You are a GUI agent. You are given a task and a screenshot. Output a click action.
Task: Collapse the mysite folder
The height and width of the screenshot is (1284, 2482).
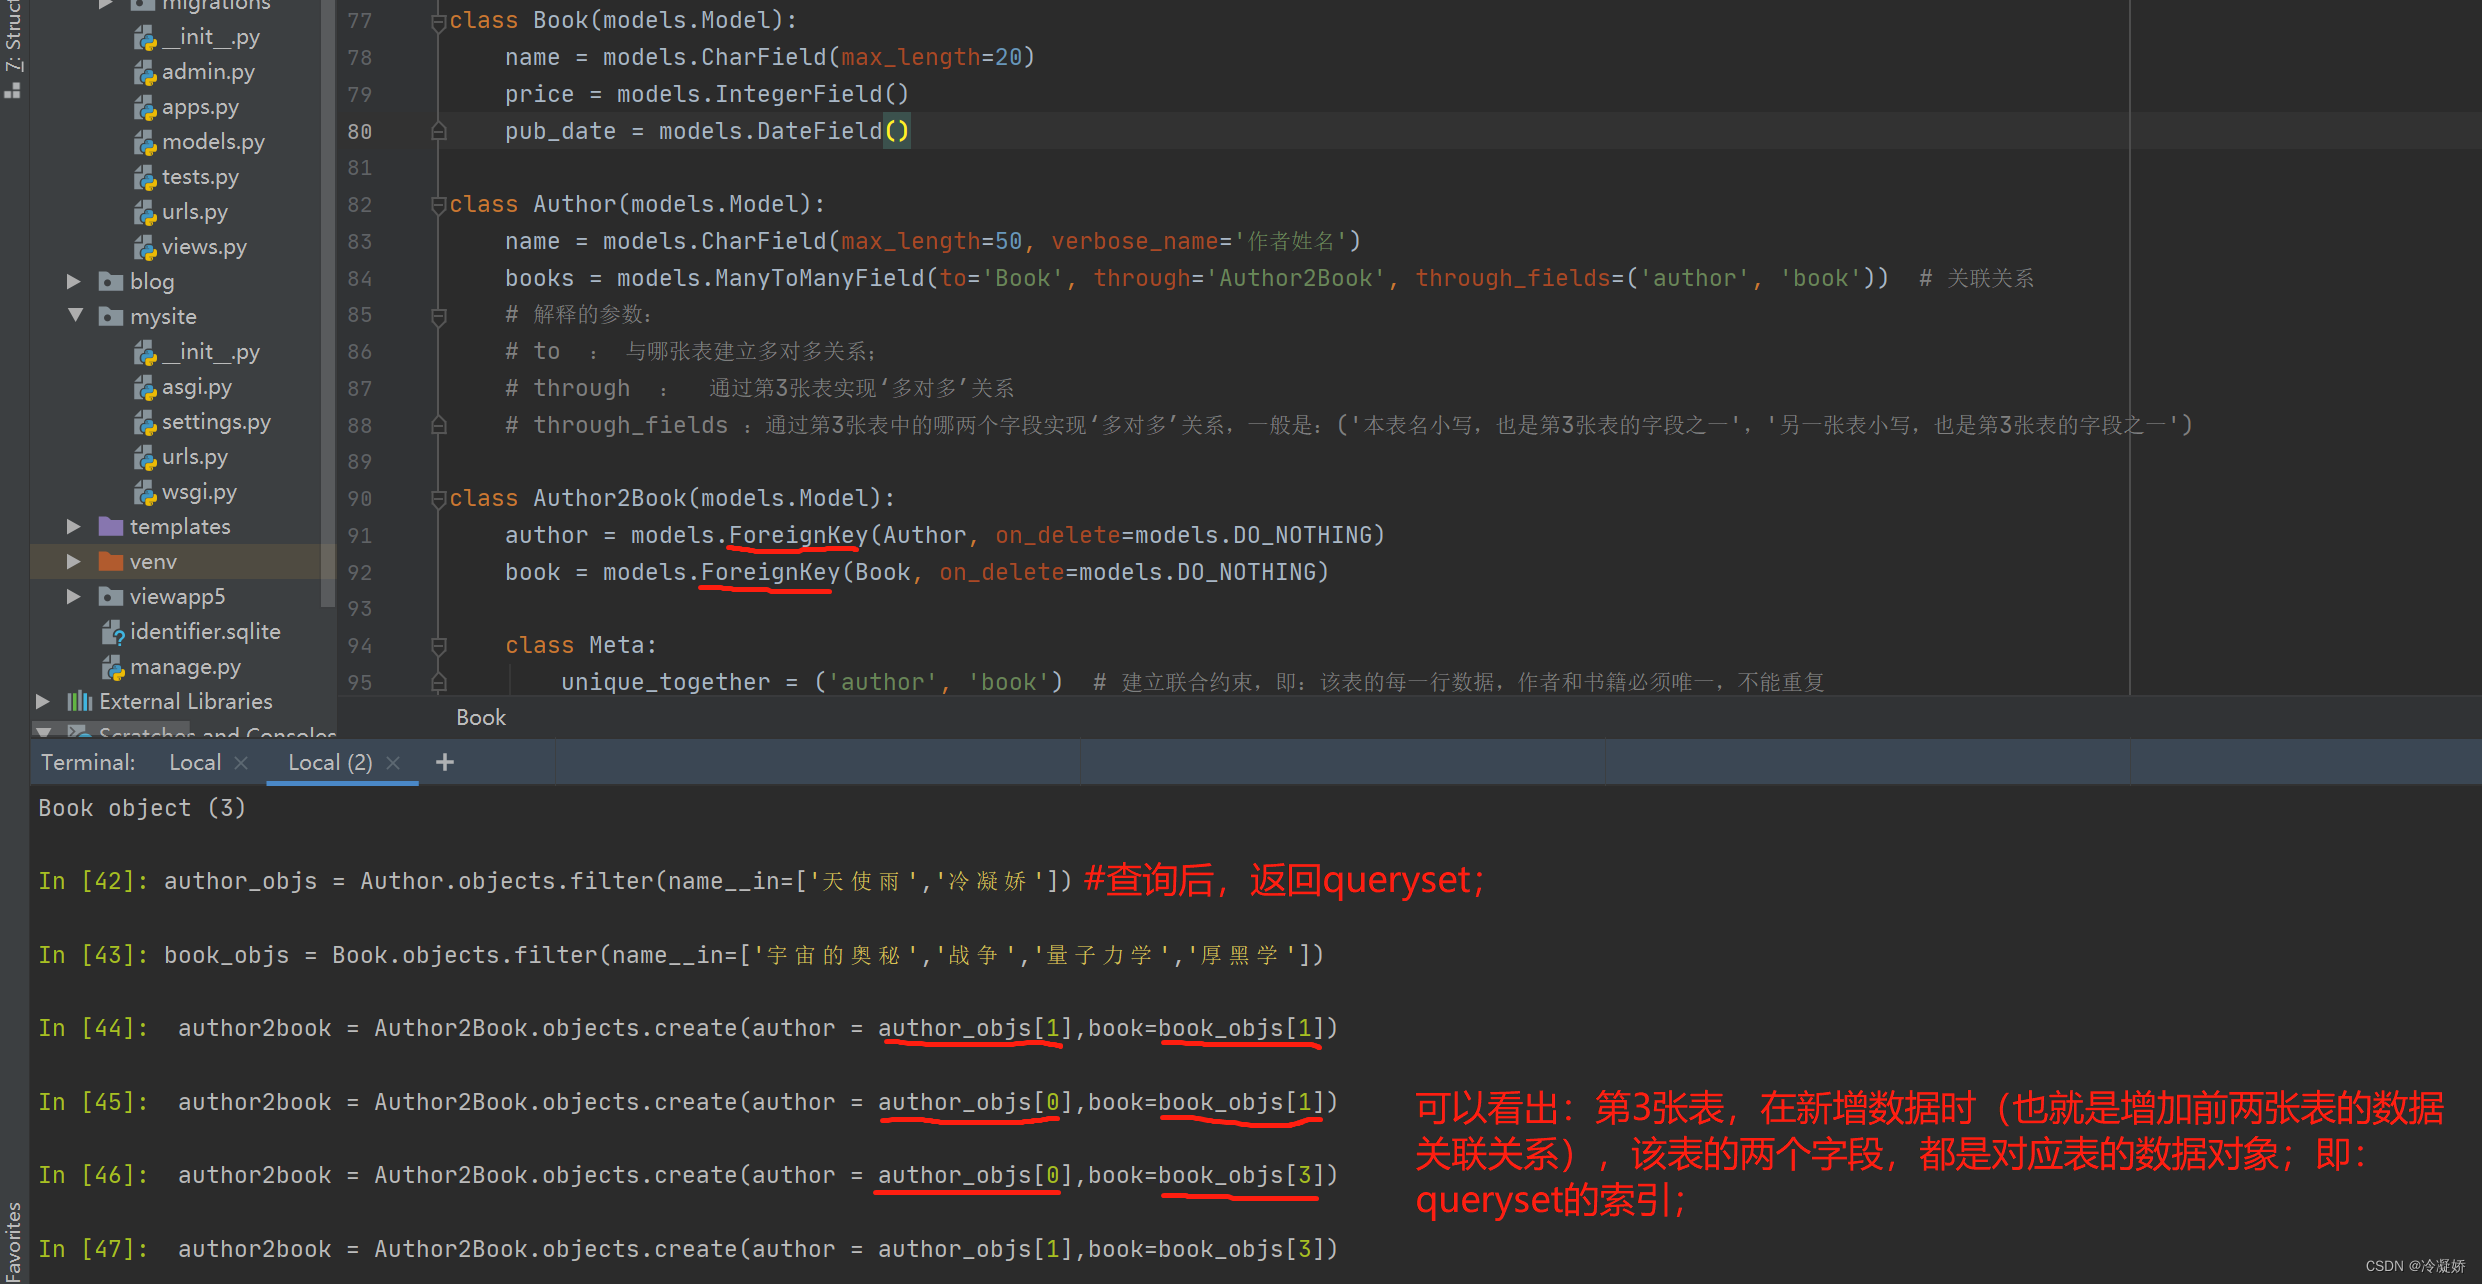tap(75, 316)
